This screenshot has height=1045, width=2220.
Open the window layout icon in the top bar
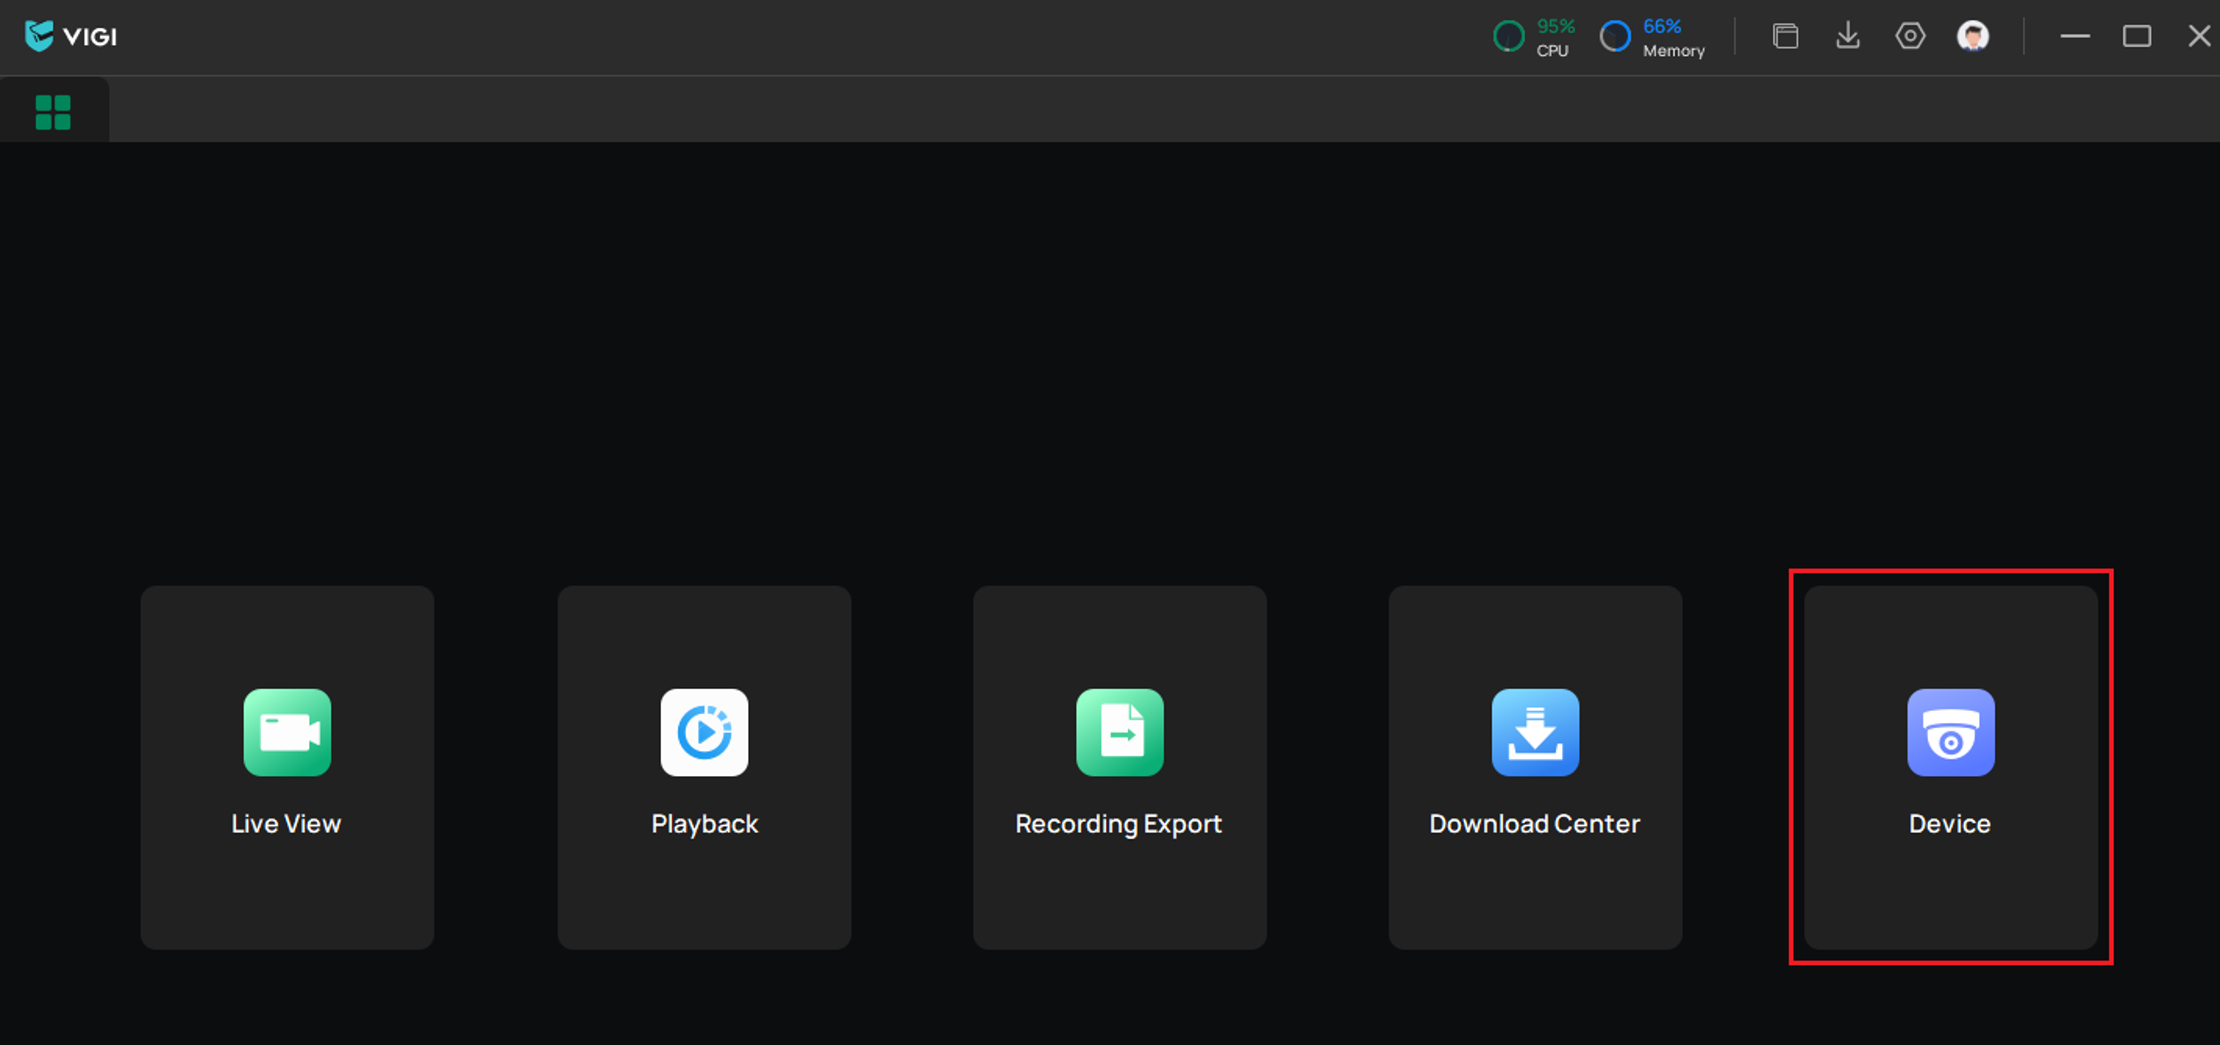coord(1785,36)
